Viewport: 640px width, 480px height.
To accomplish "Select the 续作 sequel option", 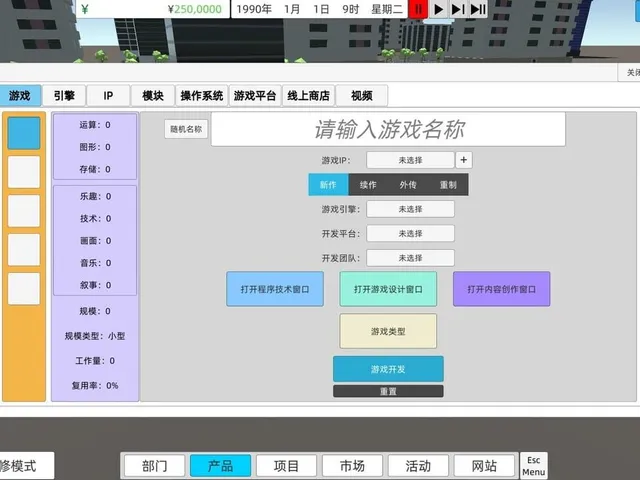I will (x=368, y=184).
